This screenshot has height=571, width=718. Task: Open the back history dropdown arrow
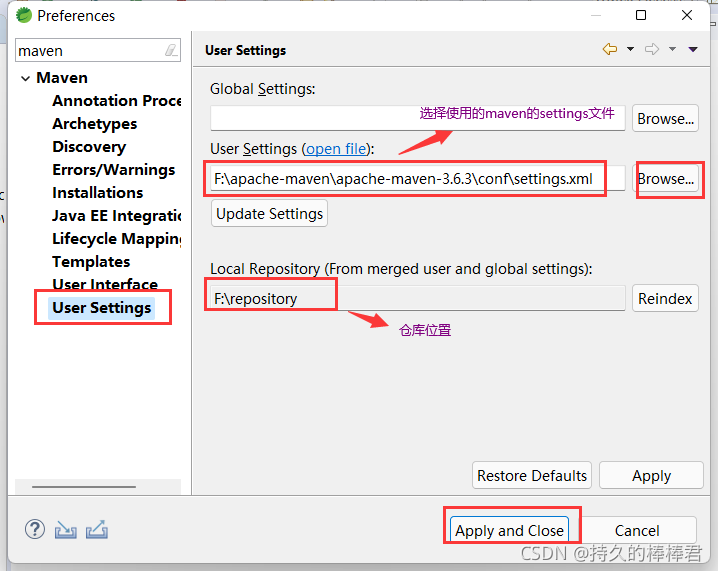pos(631,49)
